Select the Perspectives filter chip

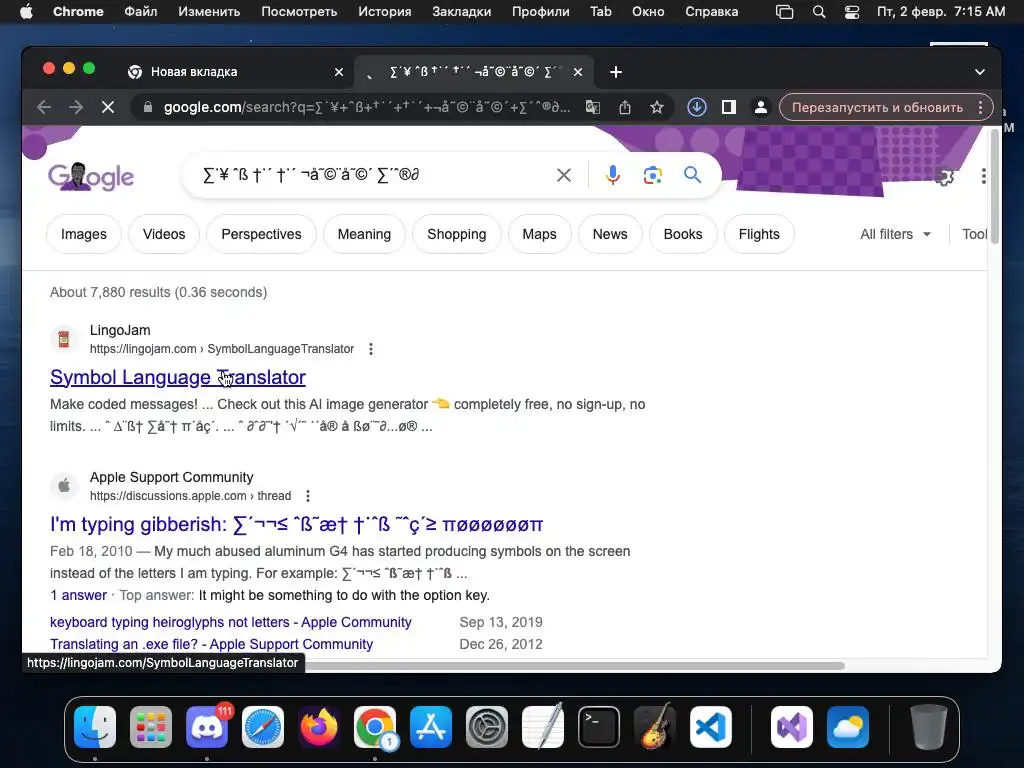[261, 234]
